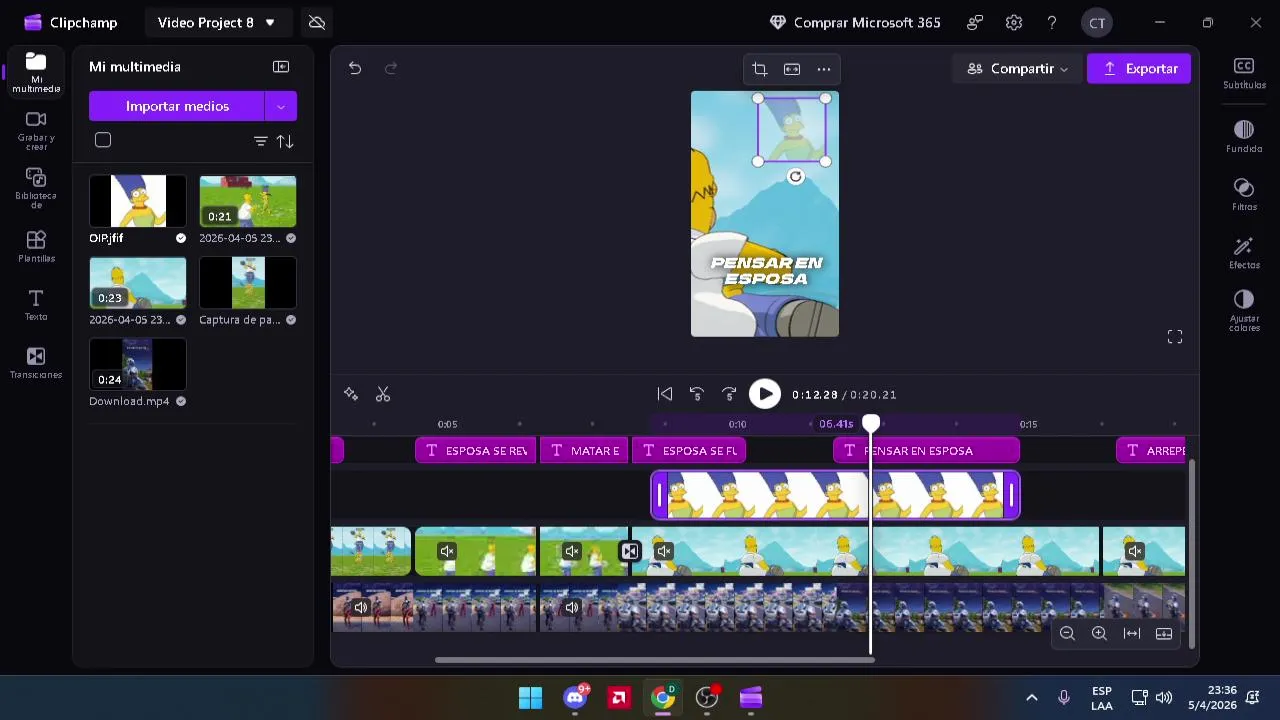Skip to the start of the video

[664, 394]
